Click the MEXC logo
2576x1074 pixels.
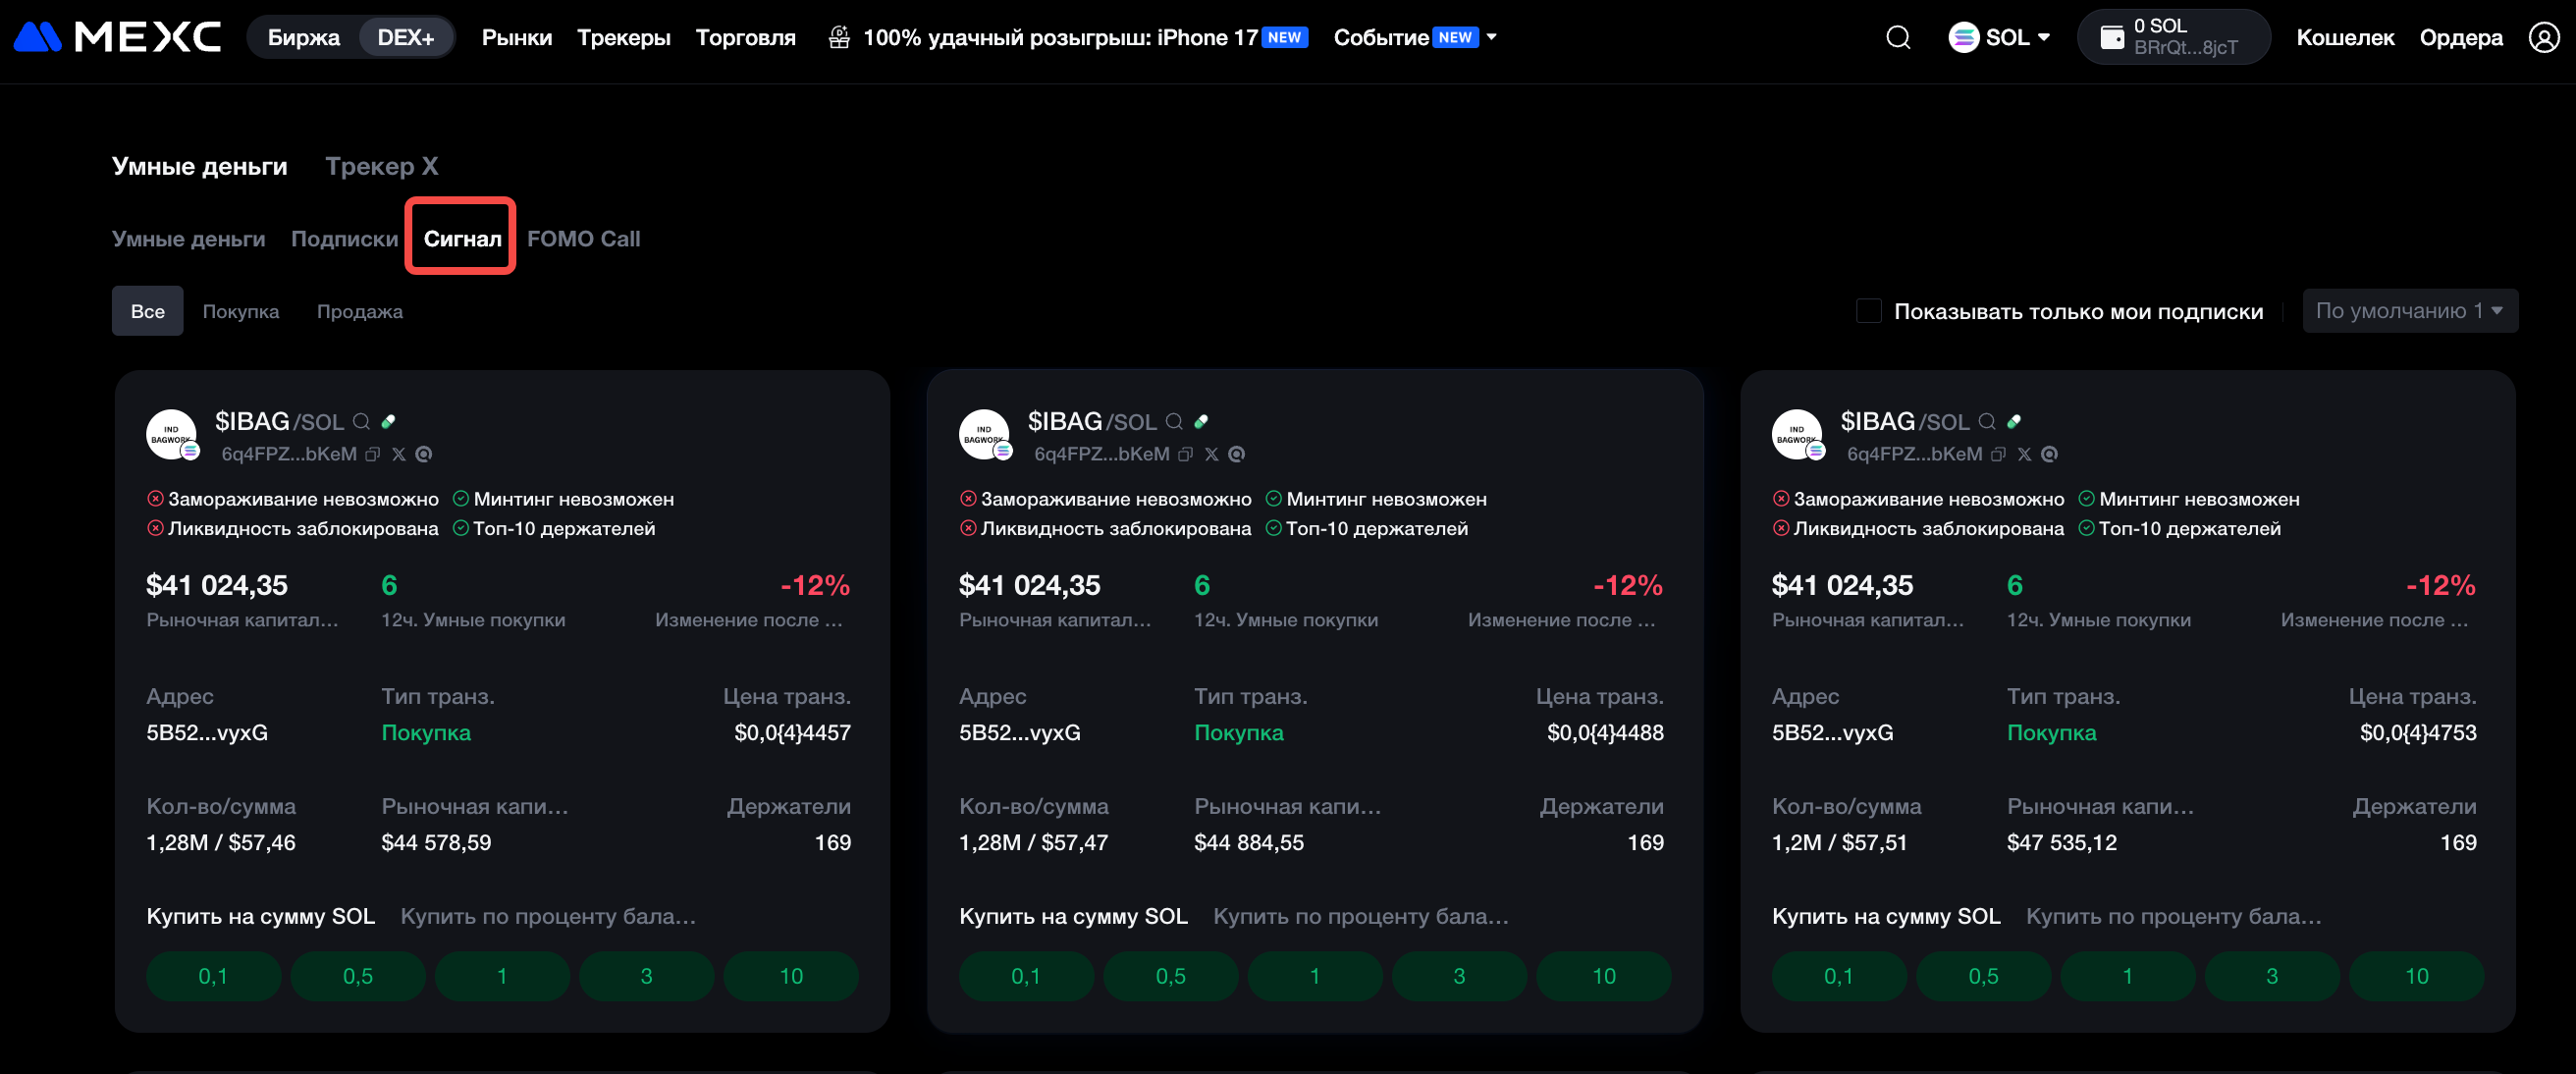click(117, 37)
